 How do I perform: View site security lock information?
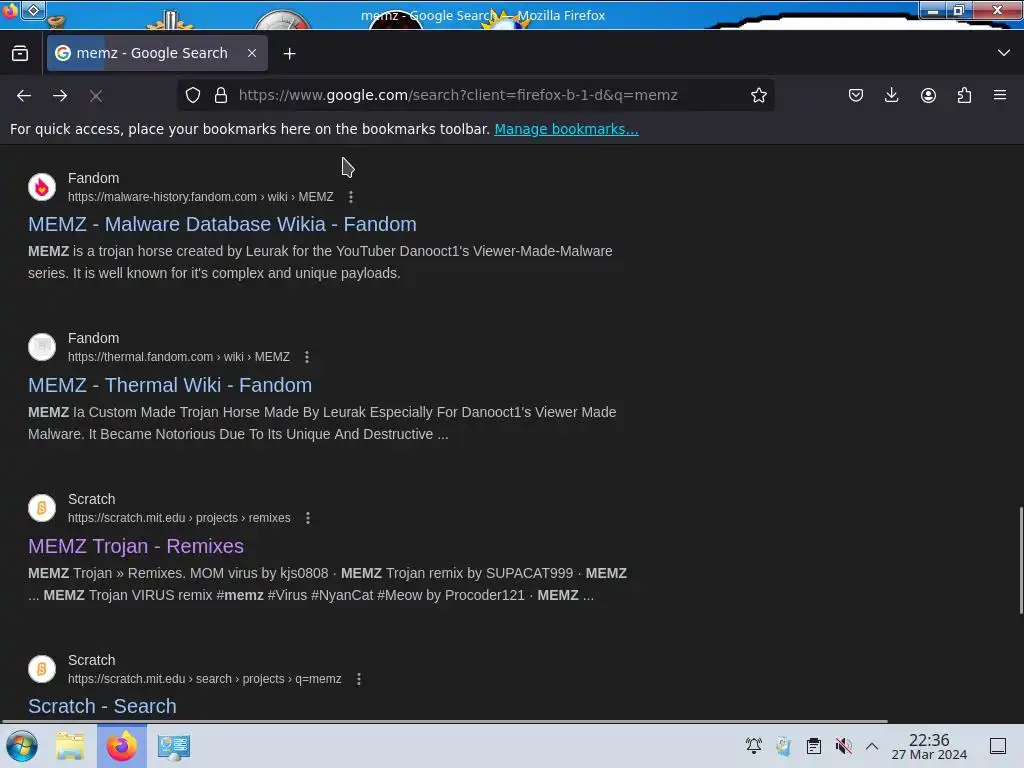(221, 95)
